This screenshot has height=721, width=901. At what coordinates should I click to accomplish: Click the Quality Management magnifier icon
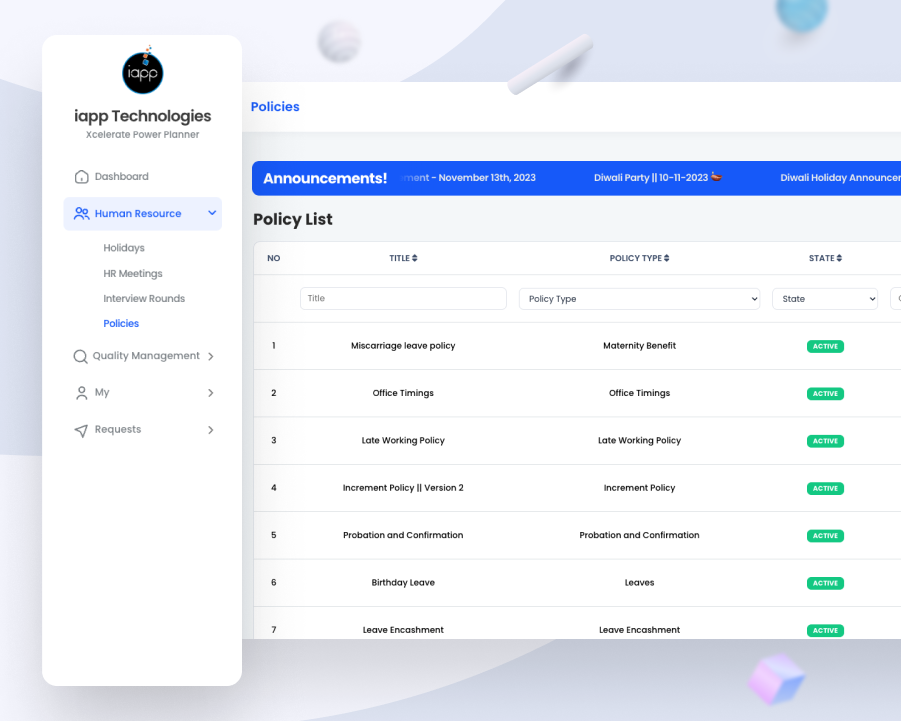(81, 356)
